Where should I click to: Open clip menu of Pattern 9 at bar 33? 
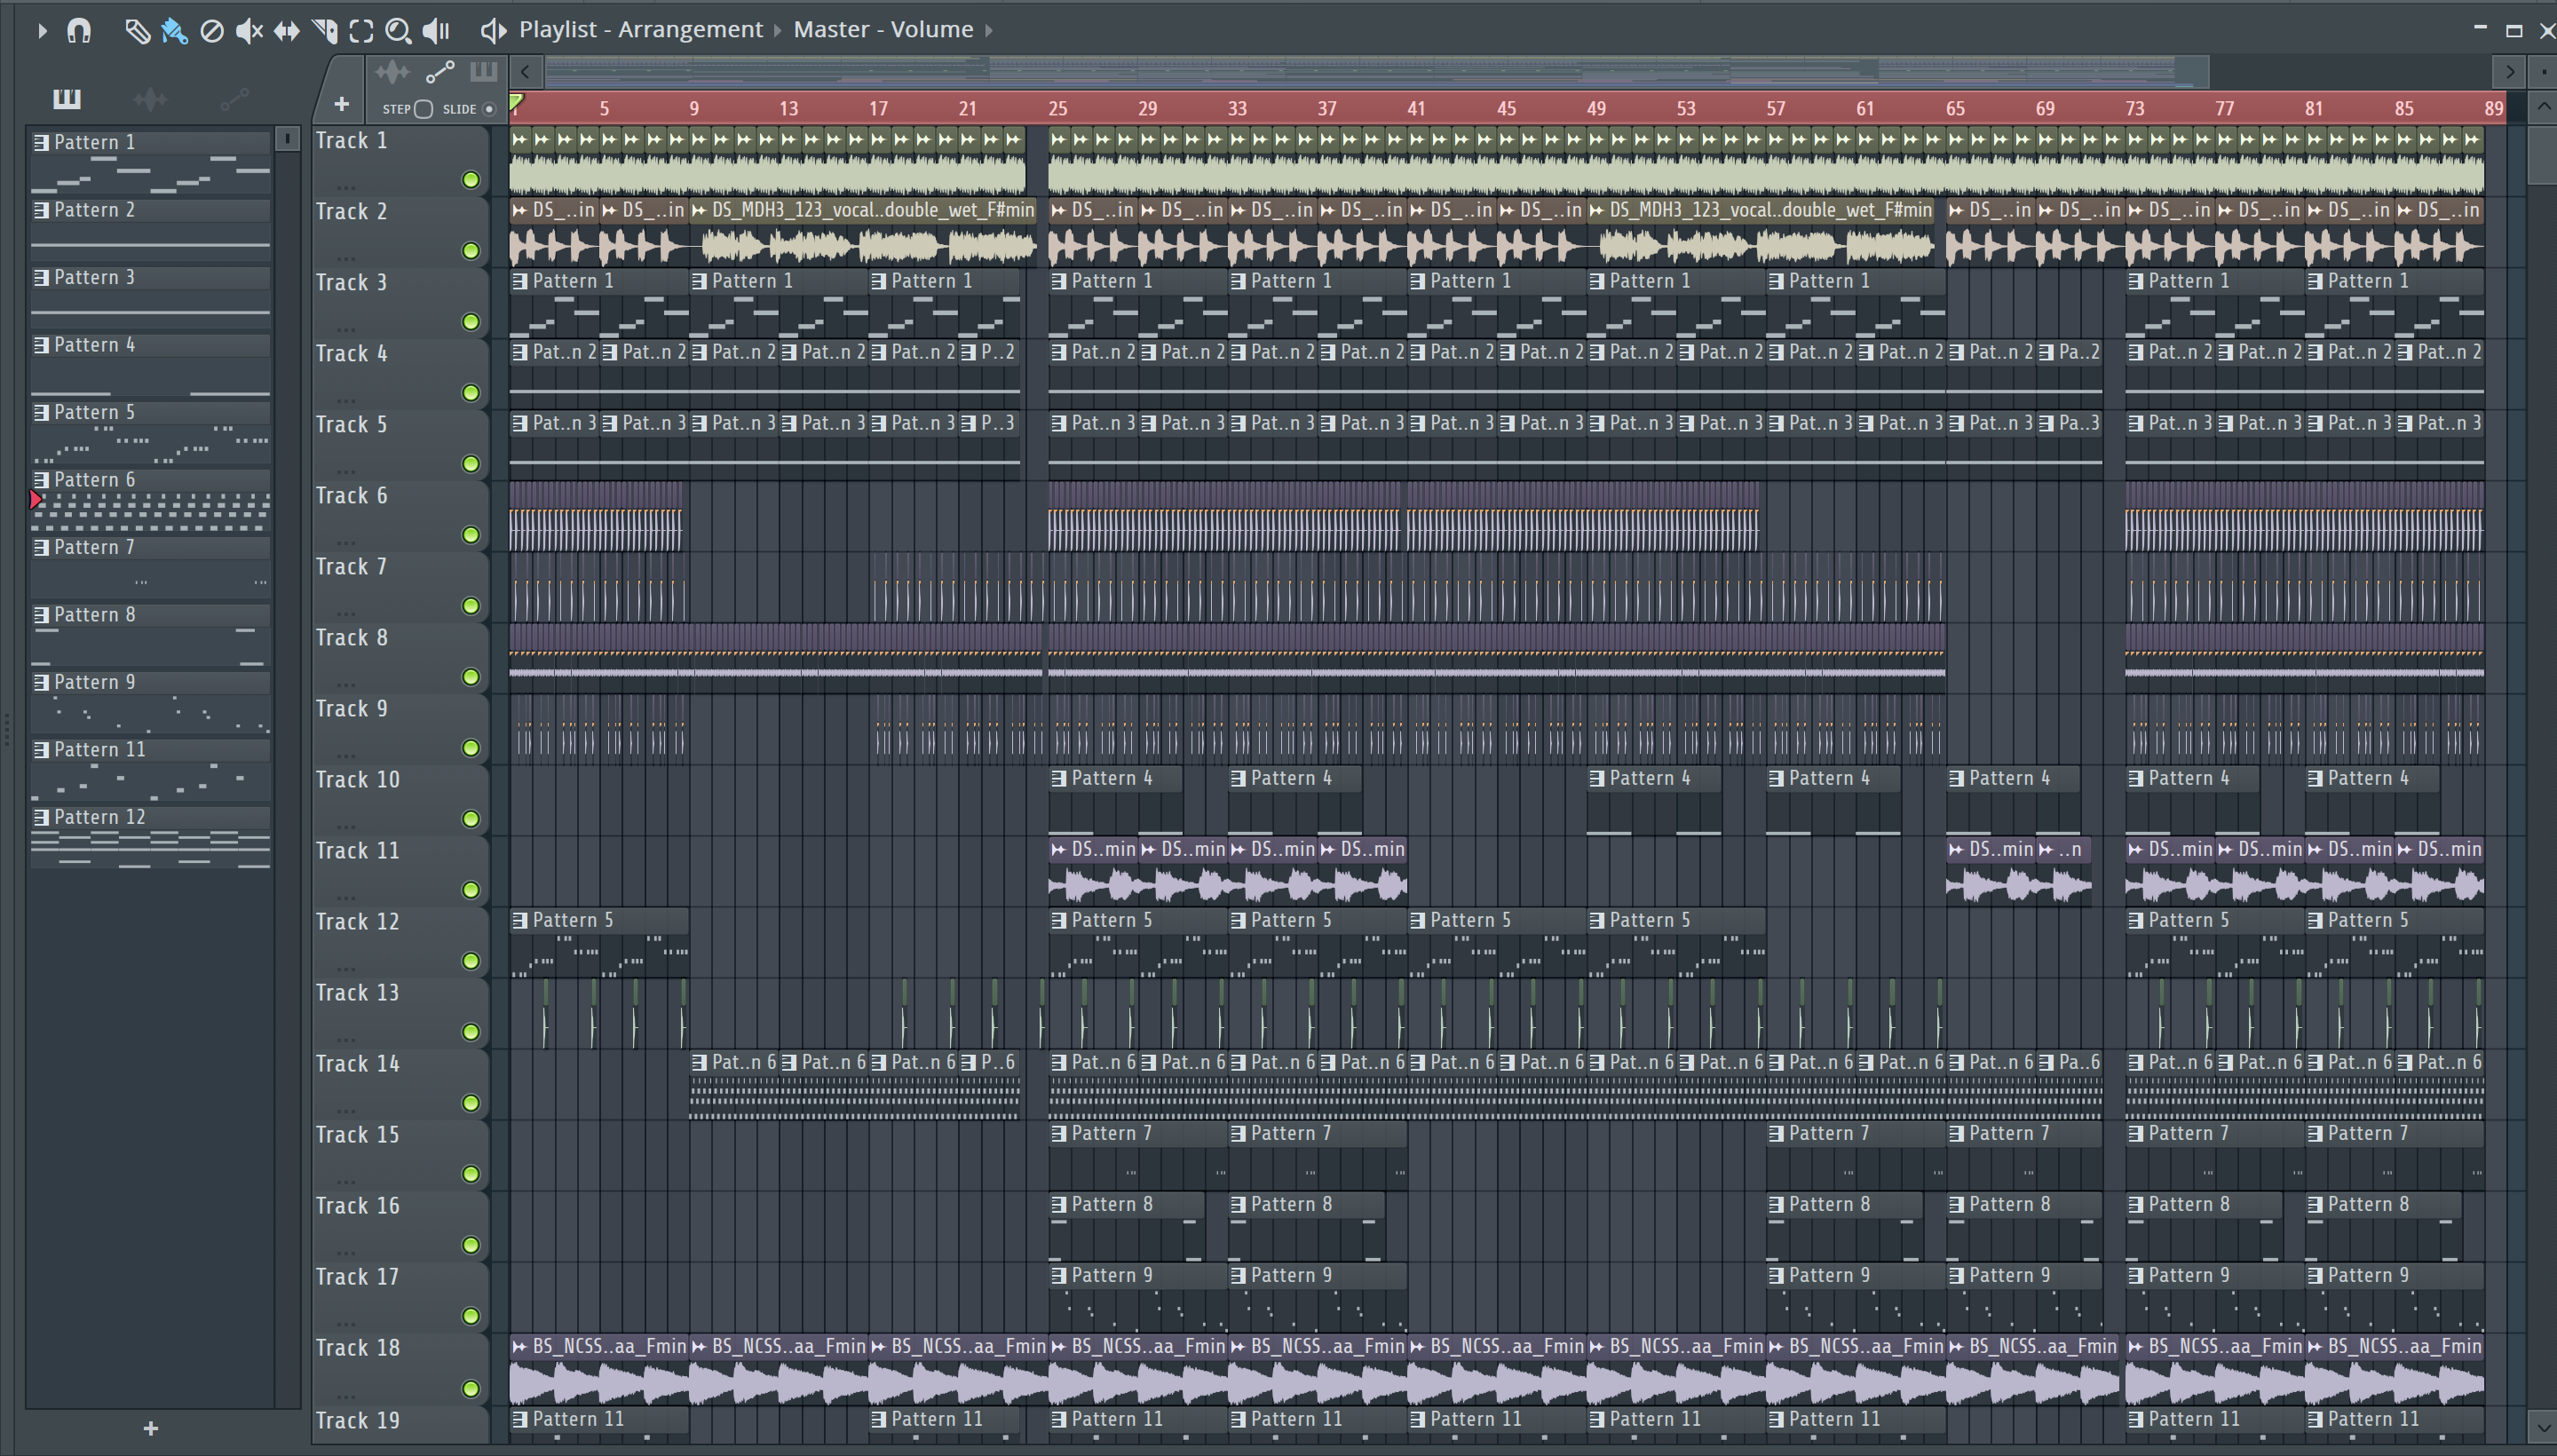coord(1238,1276)
